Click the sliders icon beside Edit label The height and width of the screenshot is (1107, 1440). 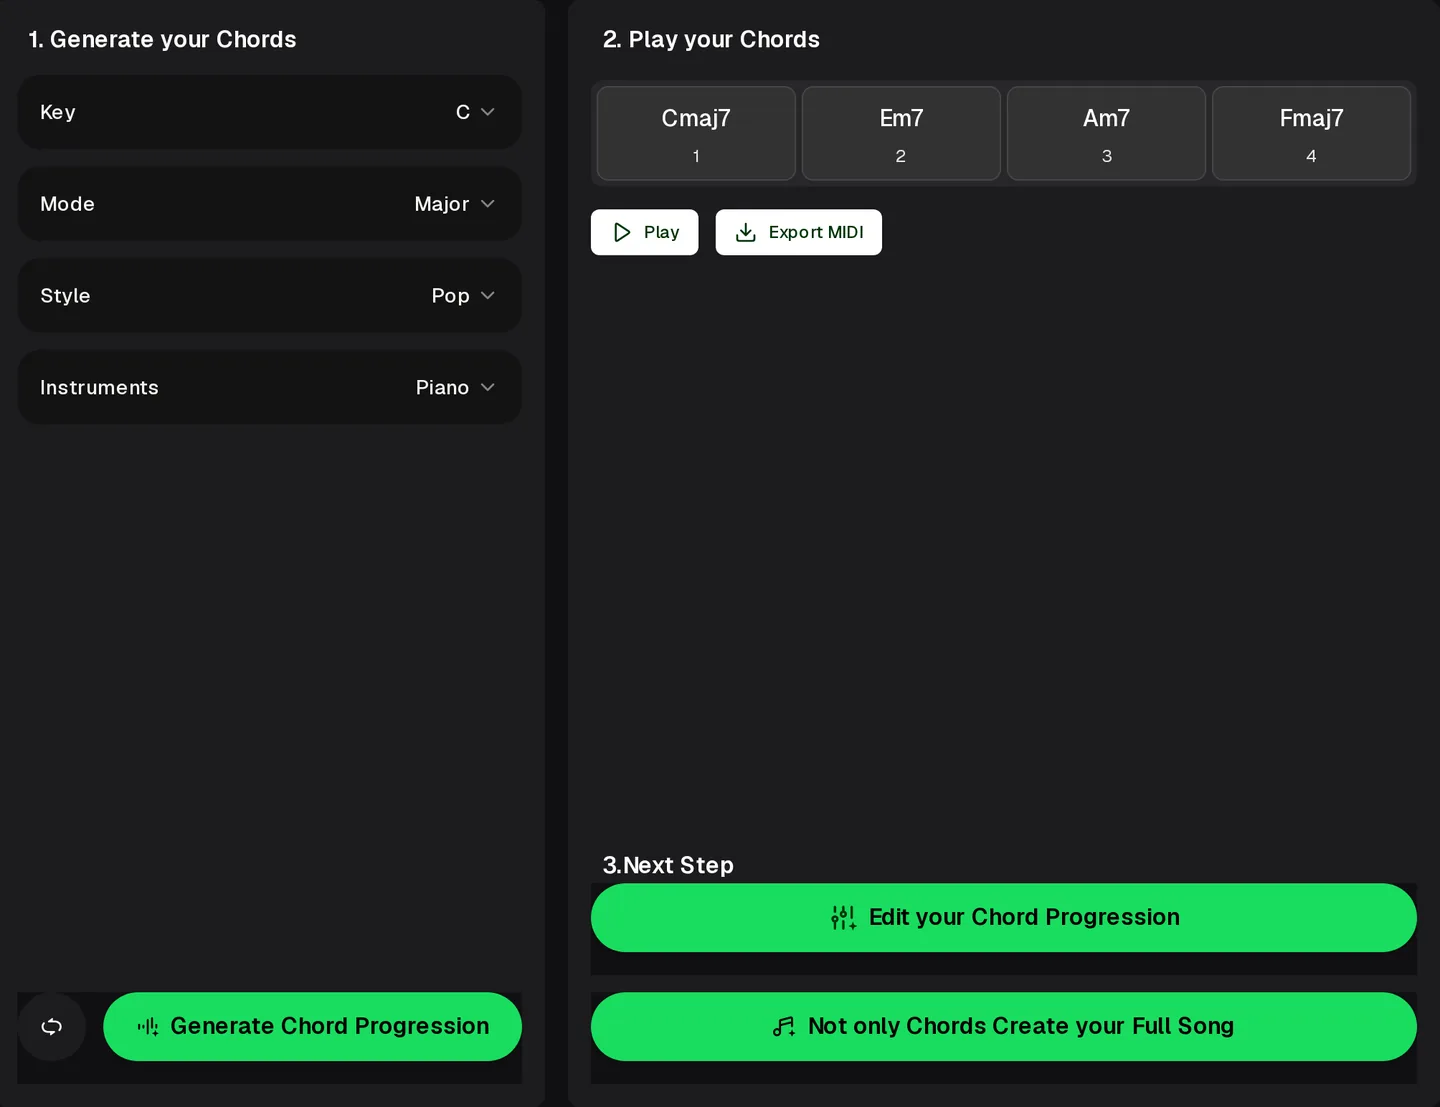843,917
